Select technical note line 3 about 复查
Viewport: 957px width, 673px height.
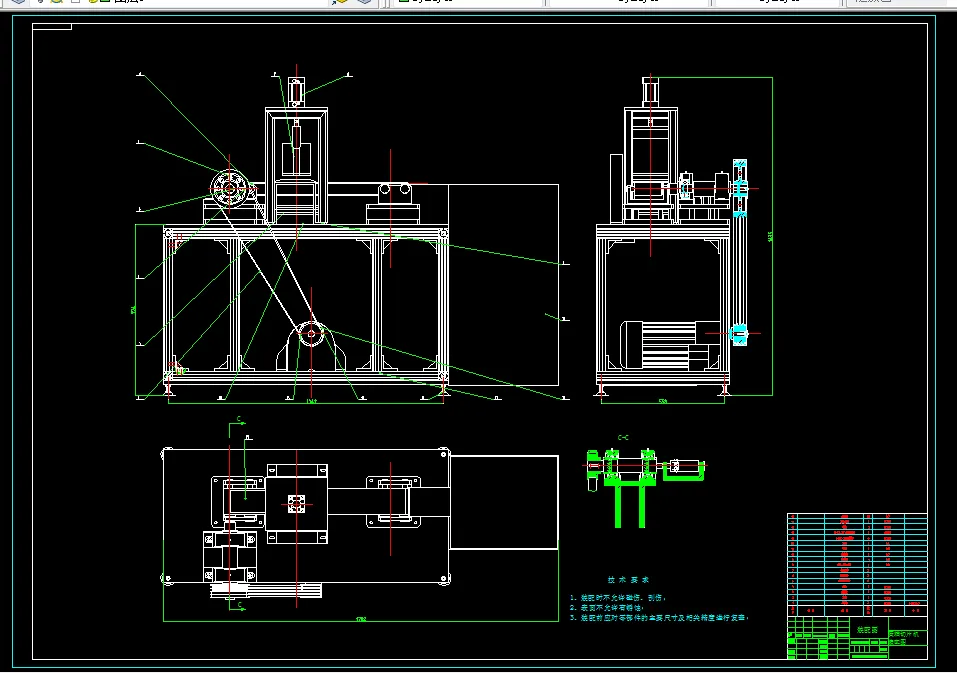pyautogui.click(x=659, y=618)
